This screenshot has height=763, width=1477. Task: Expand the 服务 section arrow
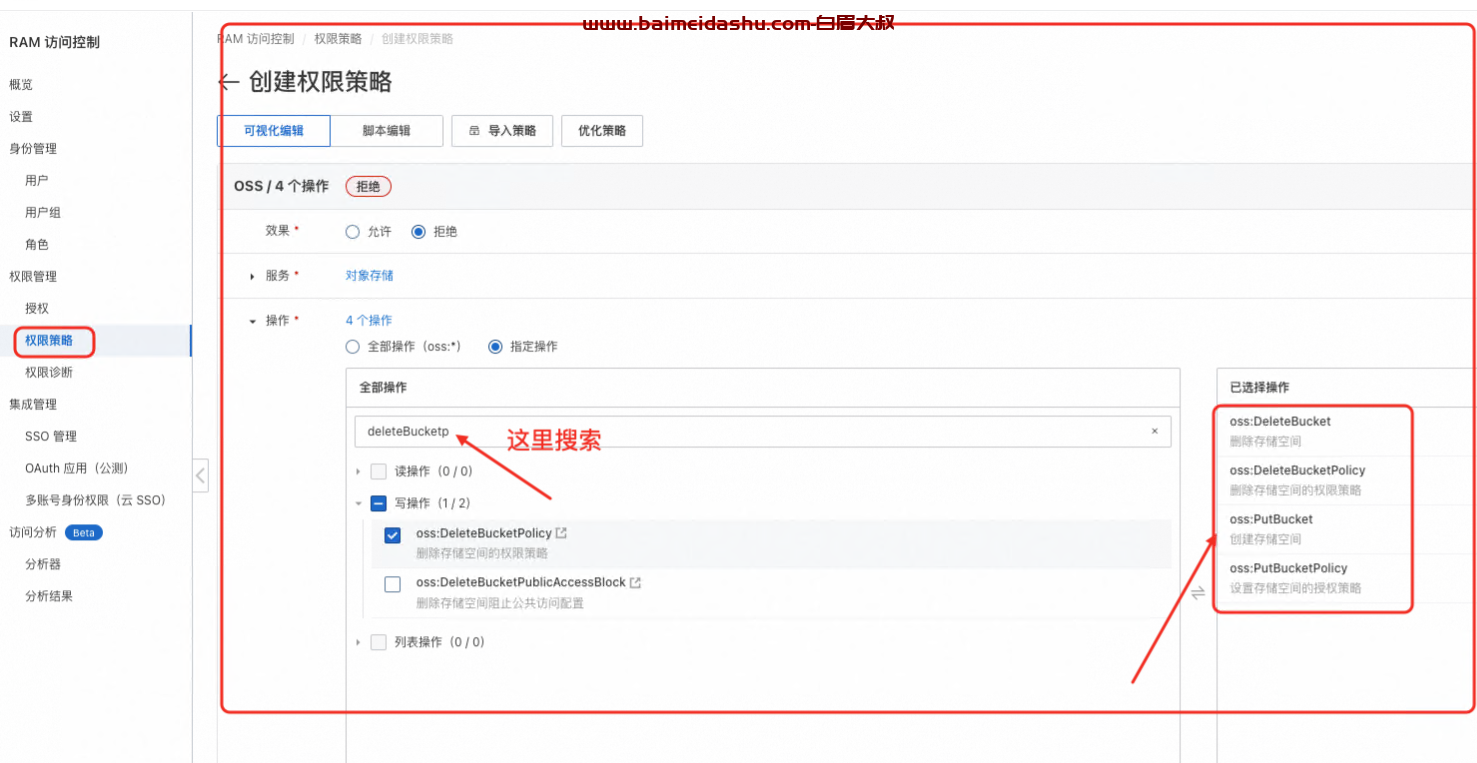click(x=252, y=276)
